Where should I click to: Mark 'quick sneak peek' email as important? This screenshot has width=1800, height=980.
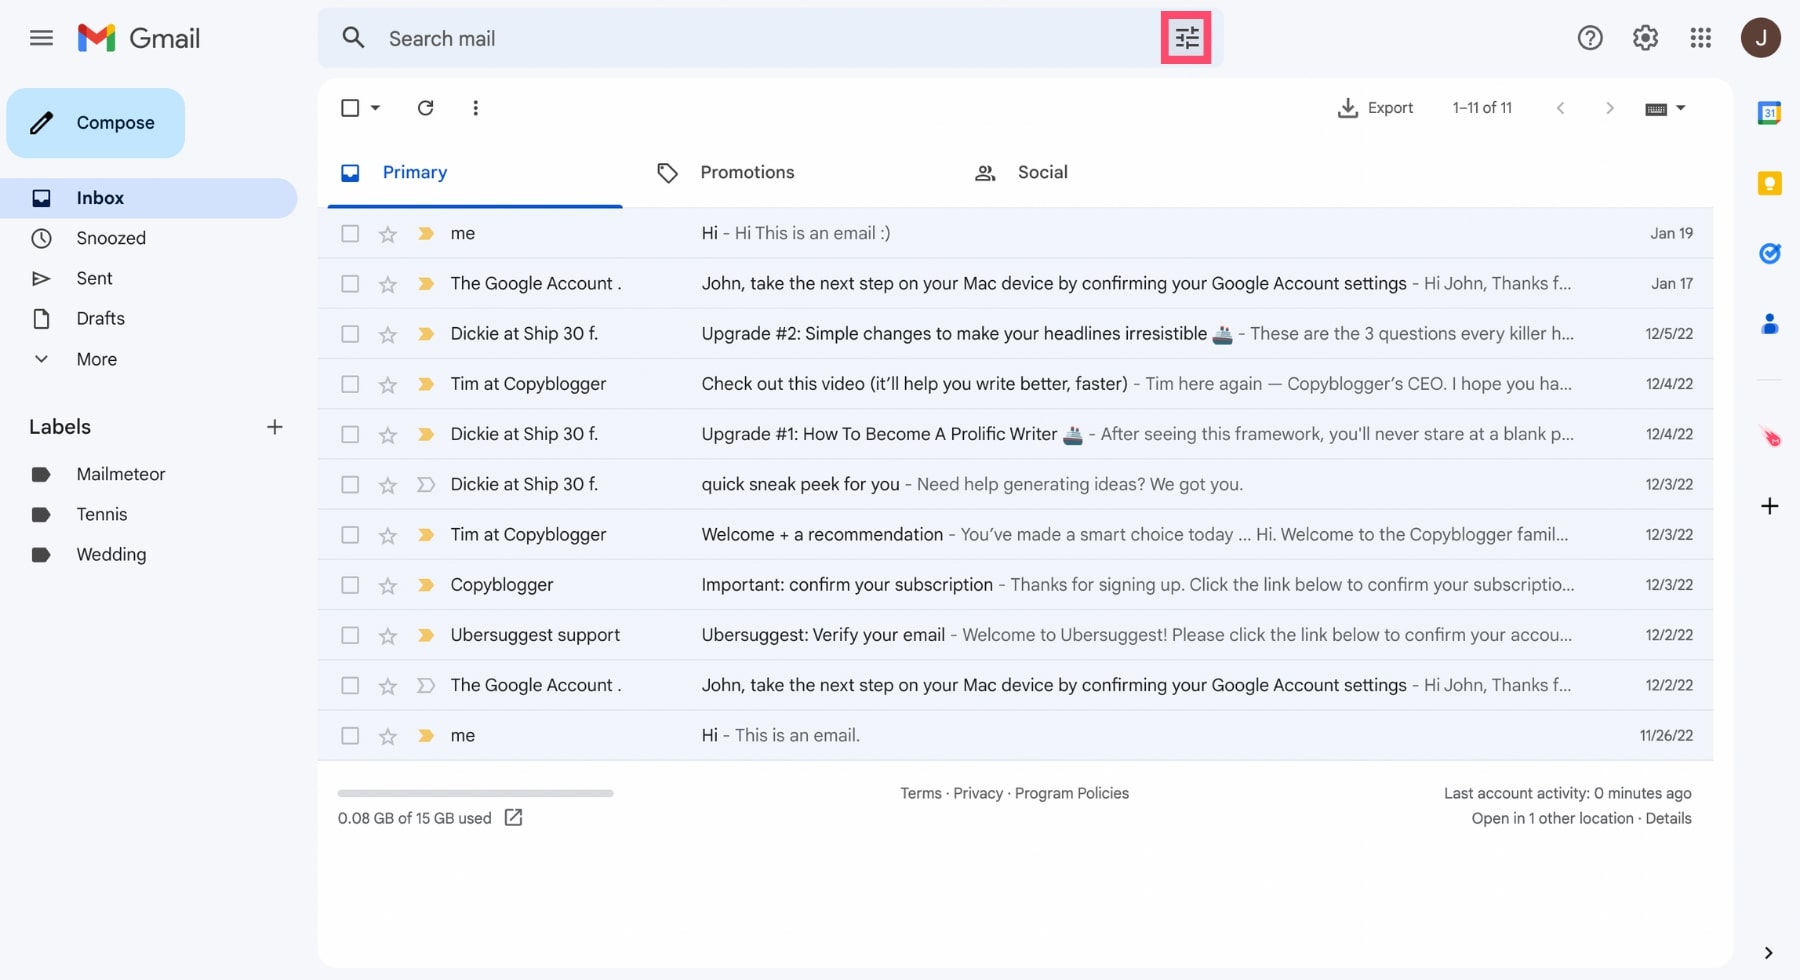tap(425, 484)
